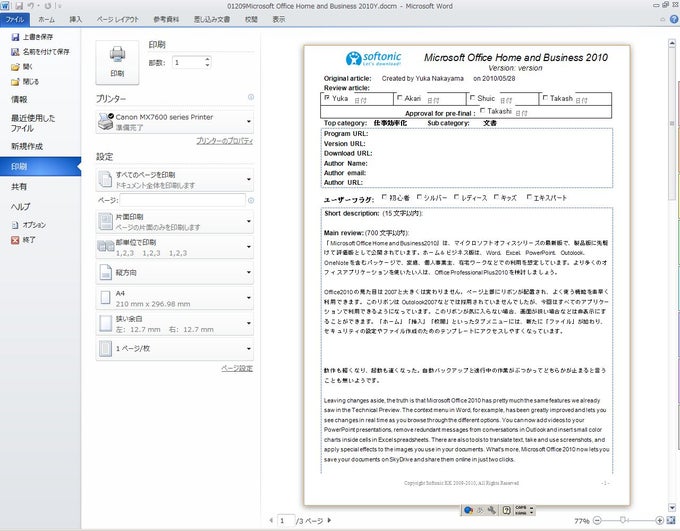Image resolution: width=680 pixels, height=531 pixels.
Task: Toggle the Shuic checkbox in preview
Action: pyautogui.click(x=472, y=98)
